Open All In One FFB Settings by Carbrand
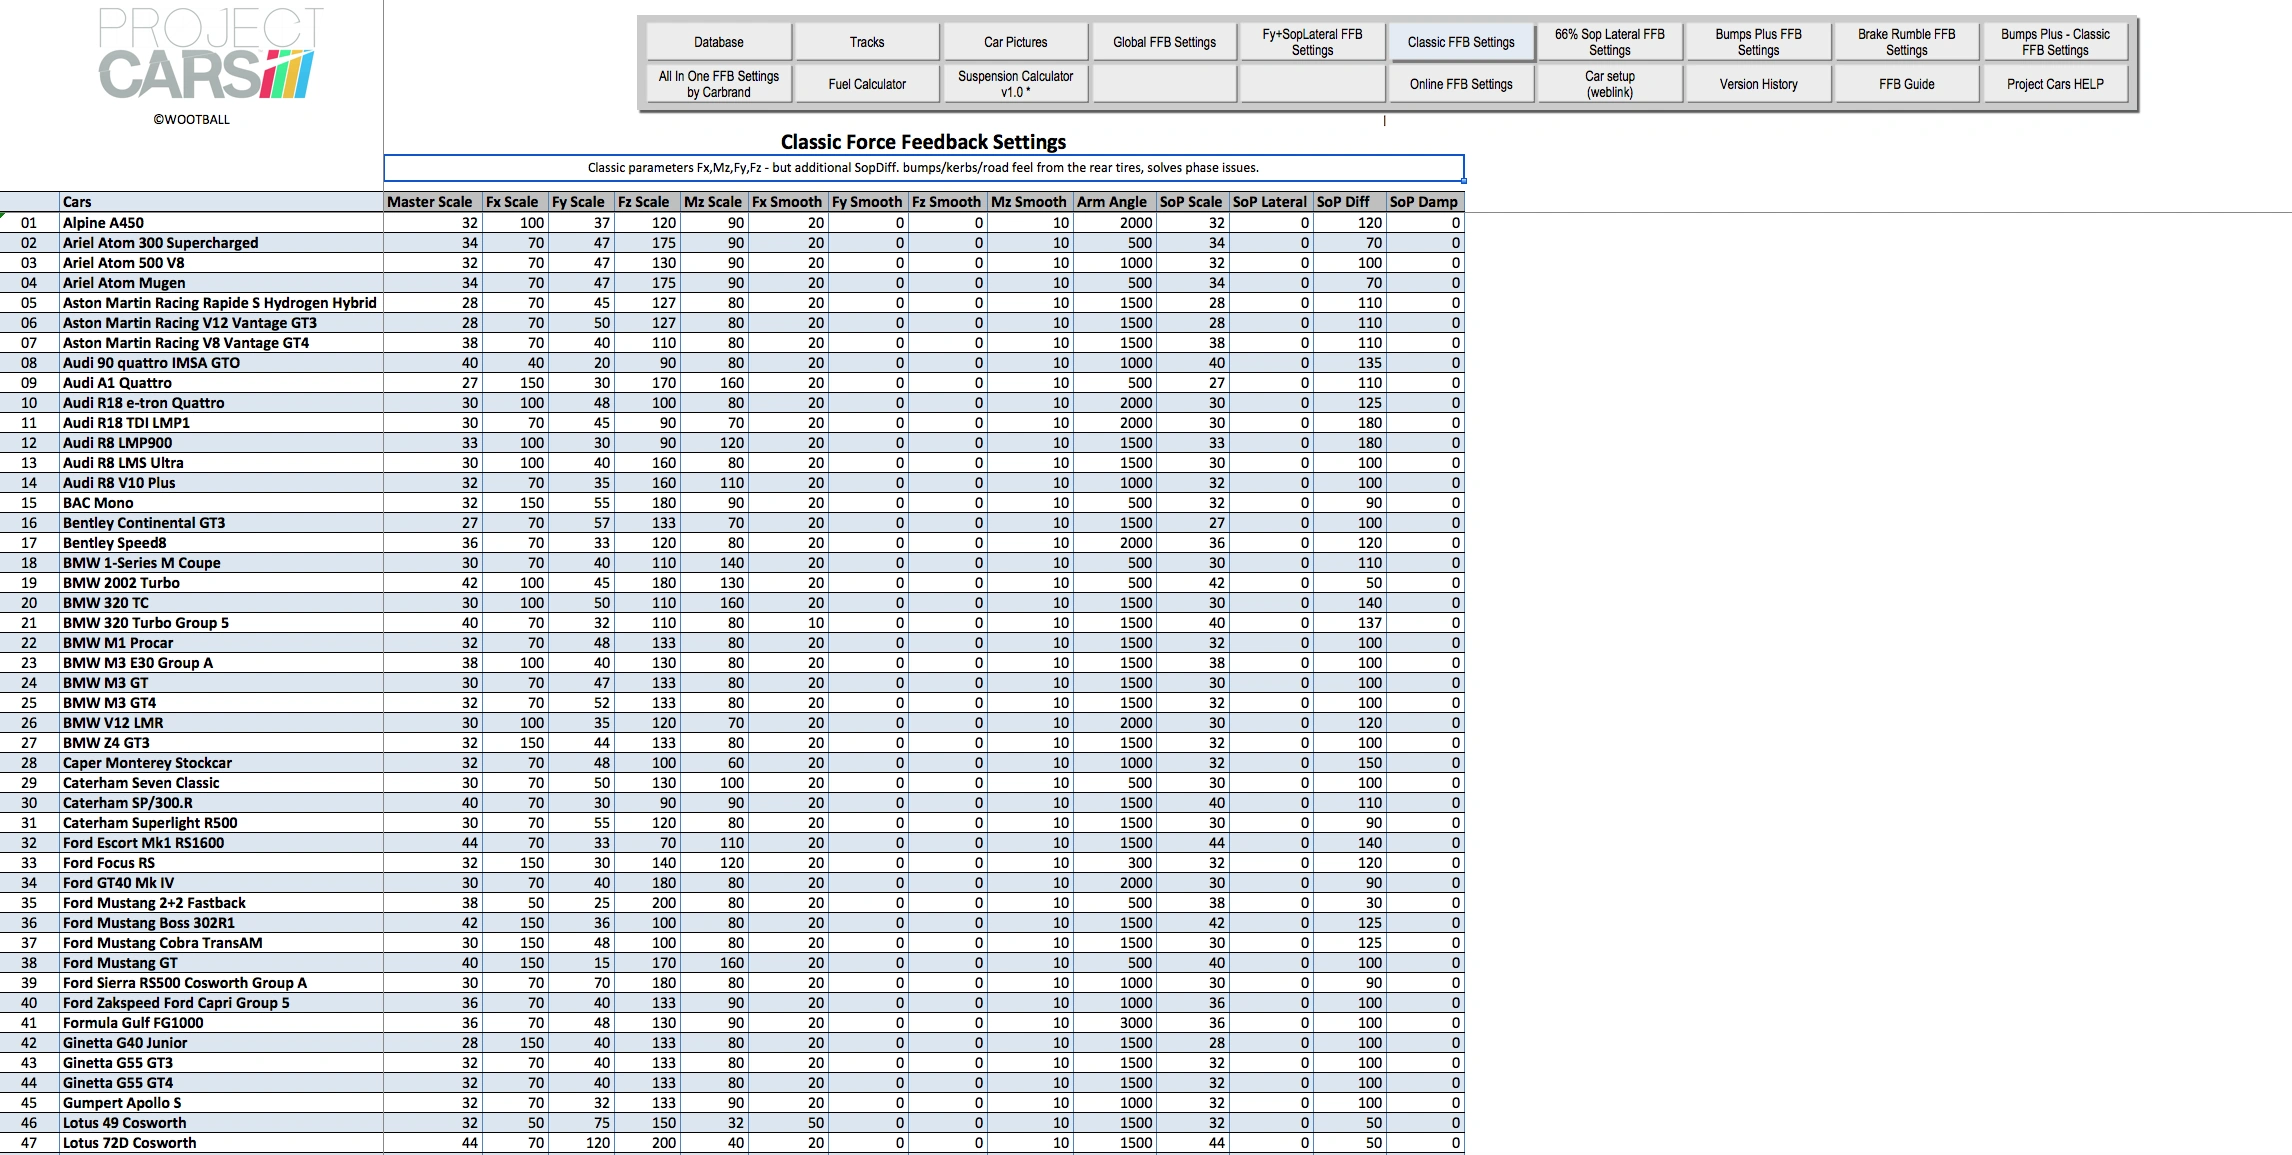The image size is (2292, 1155). click(x=718, y=84)
